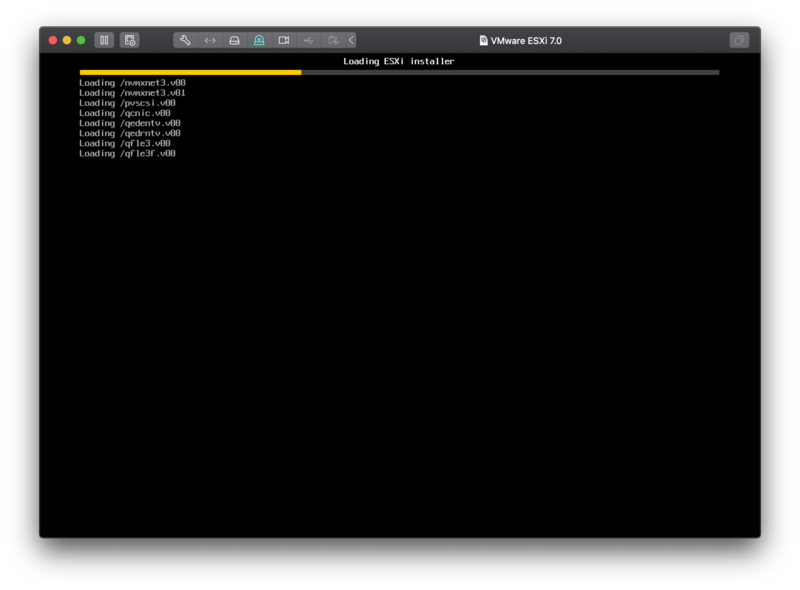
Task: Click the 'Loading /nvmxnet3.v01' line
Action: click(132, 93)
